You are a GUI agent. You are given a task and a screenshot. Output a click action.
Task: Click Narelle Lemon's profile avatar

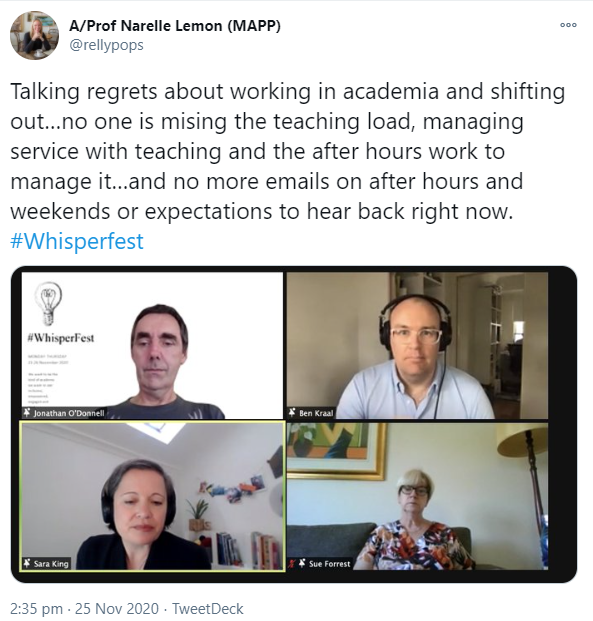tap(34, 35)
